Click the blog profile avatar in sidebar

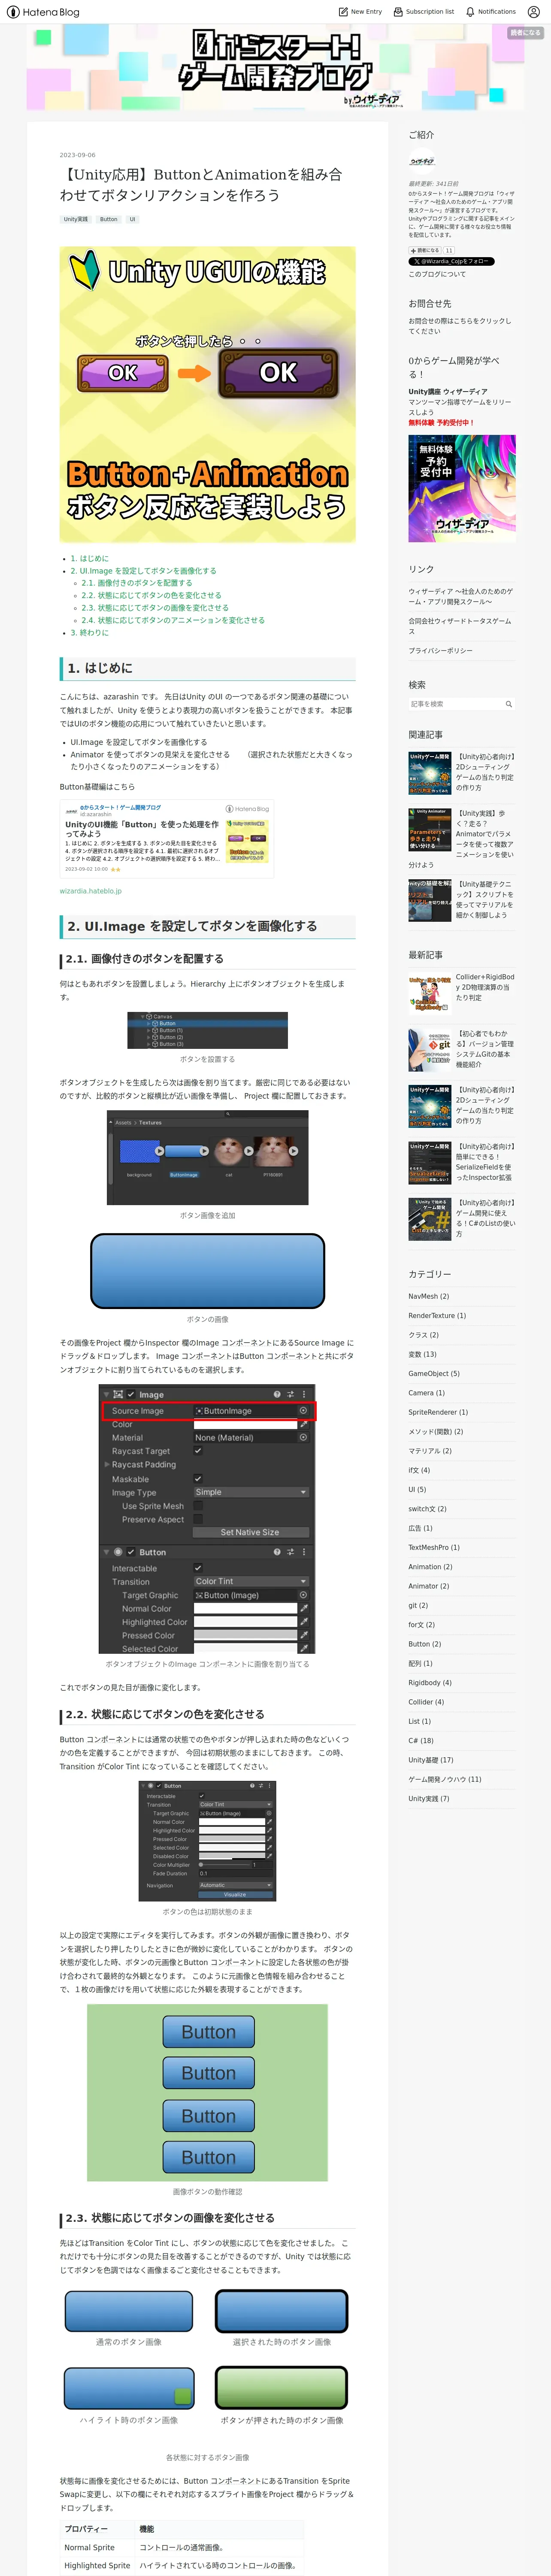(422, 161)
